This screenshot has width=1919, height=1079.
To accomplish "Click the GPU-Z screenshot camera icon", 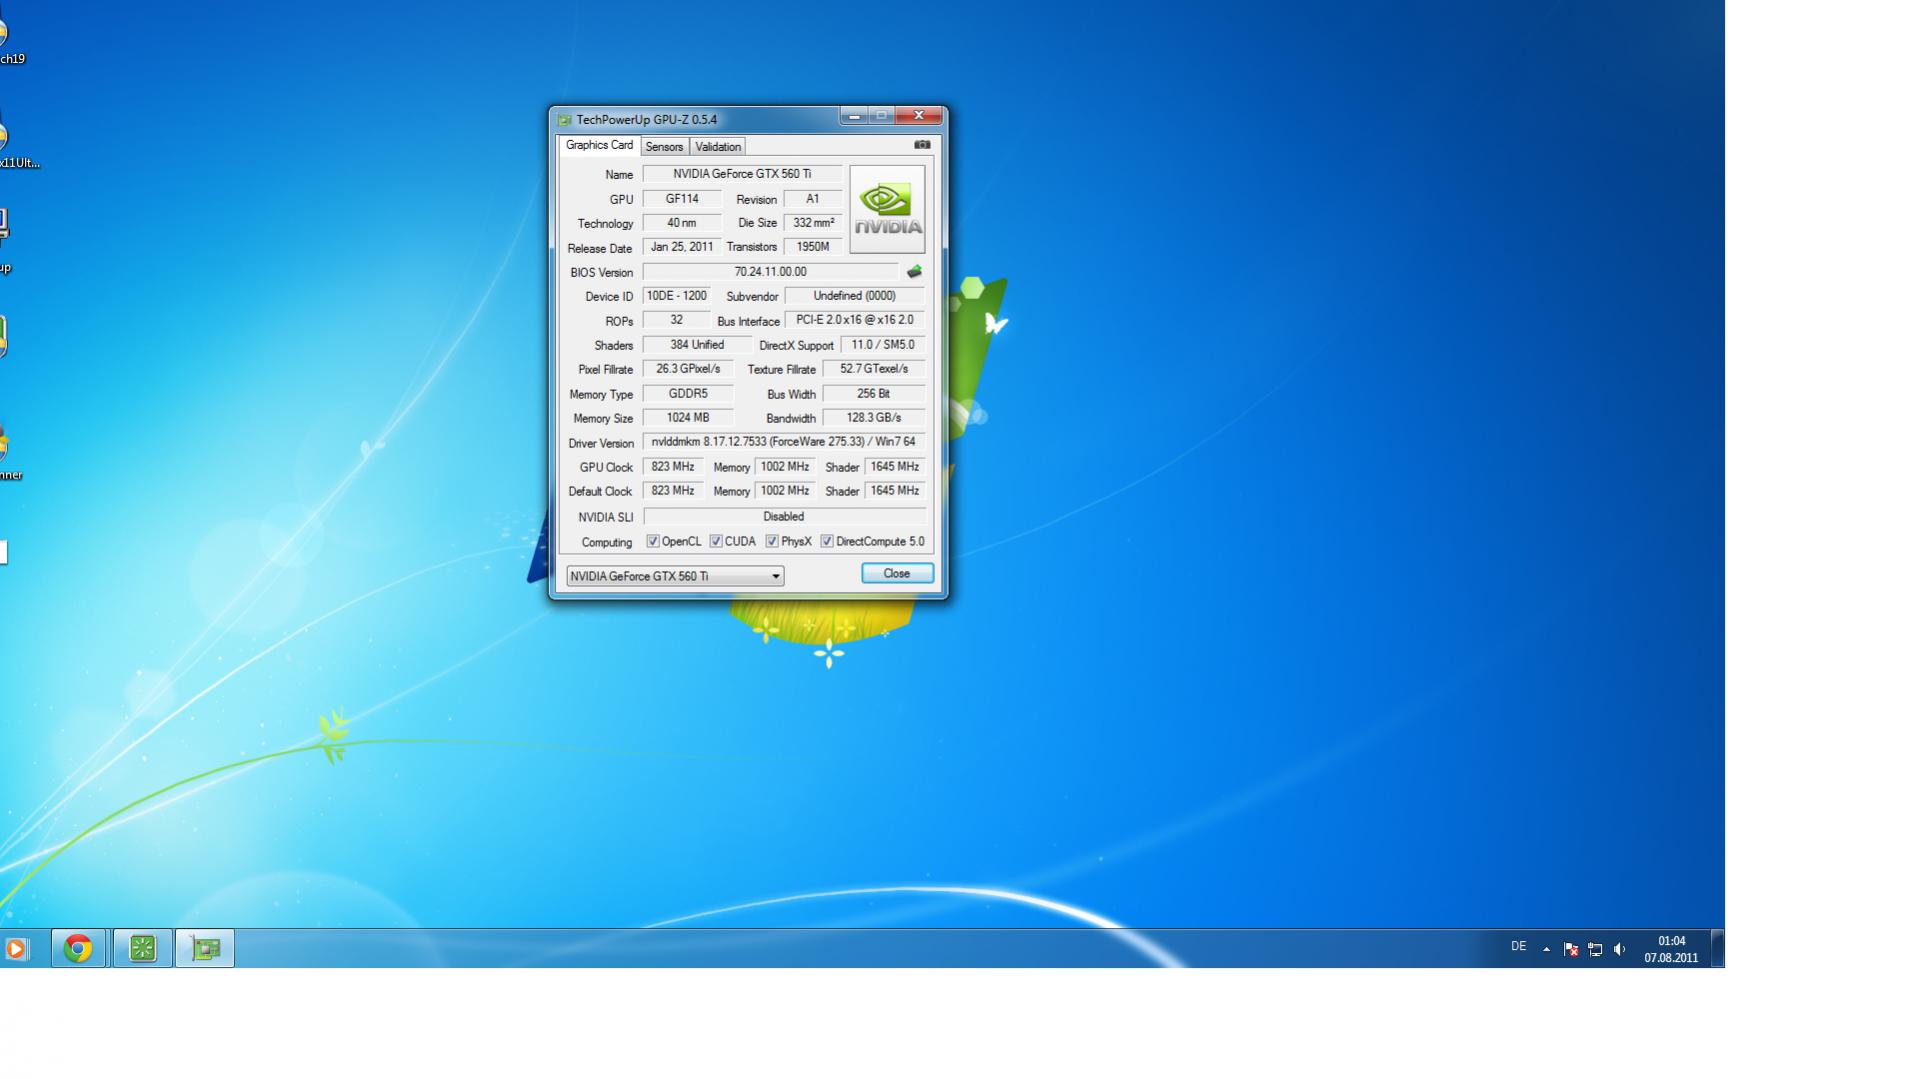I will click(x=922, y=145).
